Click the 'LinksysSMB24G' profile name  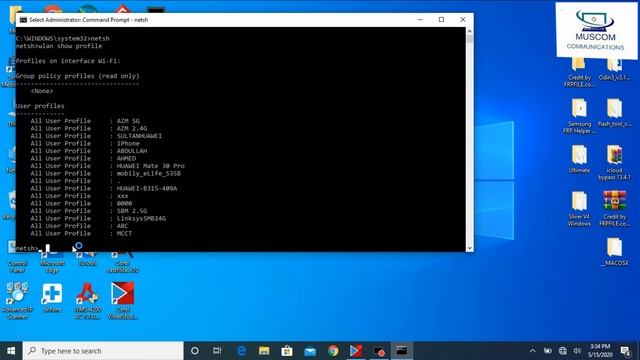141,218
